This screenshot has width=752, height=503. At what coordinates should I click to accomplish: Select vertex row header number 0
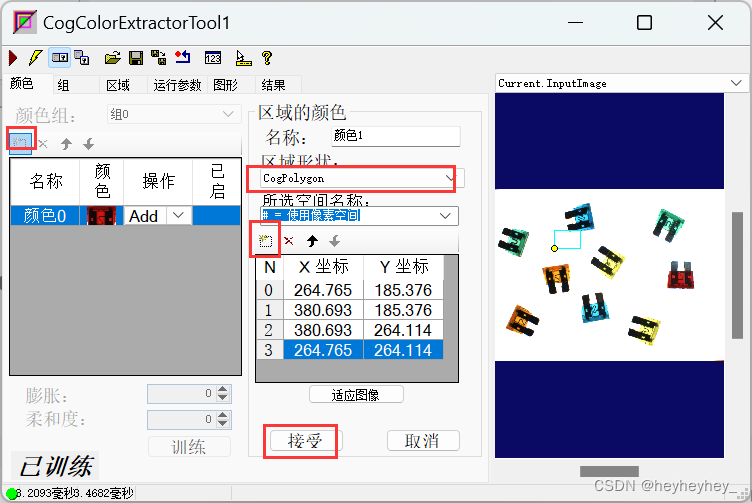coord(269,290)
